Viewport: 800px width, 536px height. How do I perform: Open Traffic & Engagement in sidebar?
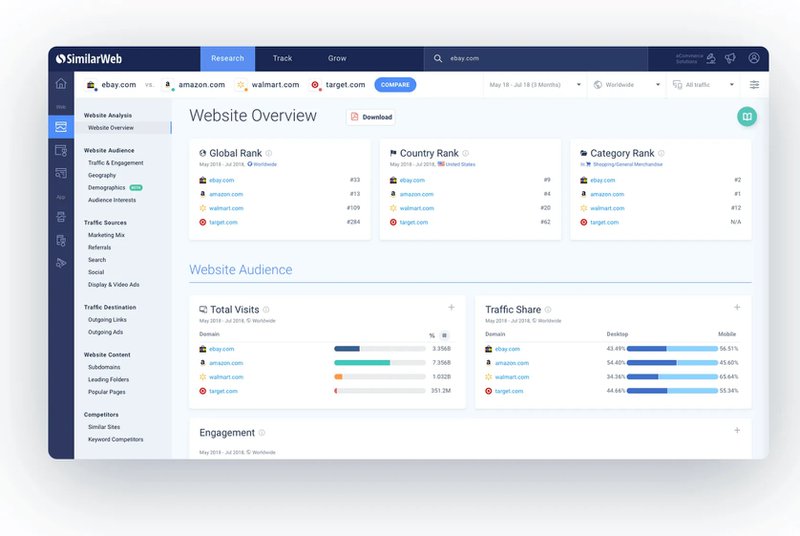pyautogui.click(x=115, y=162)
